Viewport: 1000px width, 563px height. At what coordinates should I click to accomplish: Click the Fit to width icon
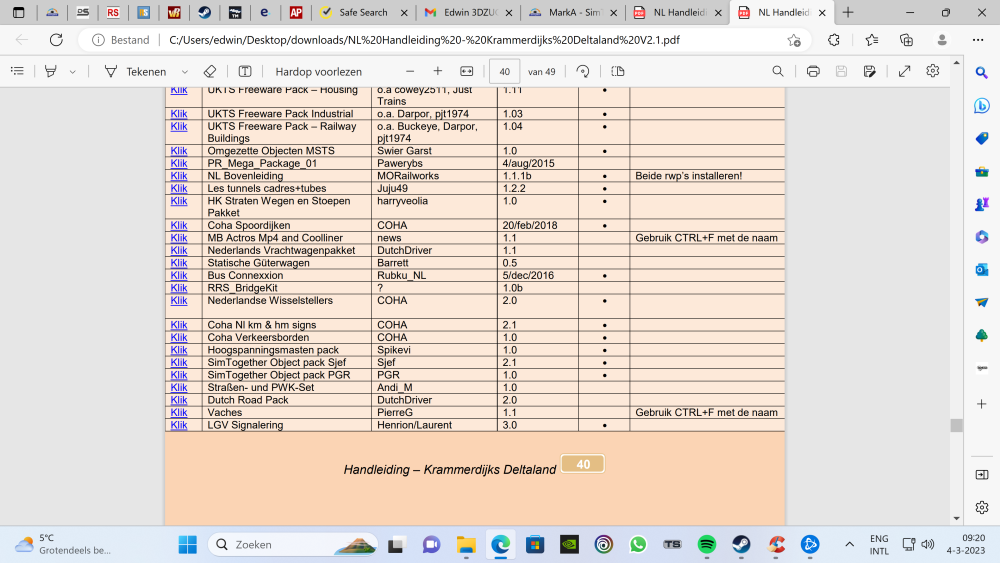point(466,71)
